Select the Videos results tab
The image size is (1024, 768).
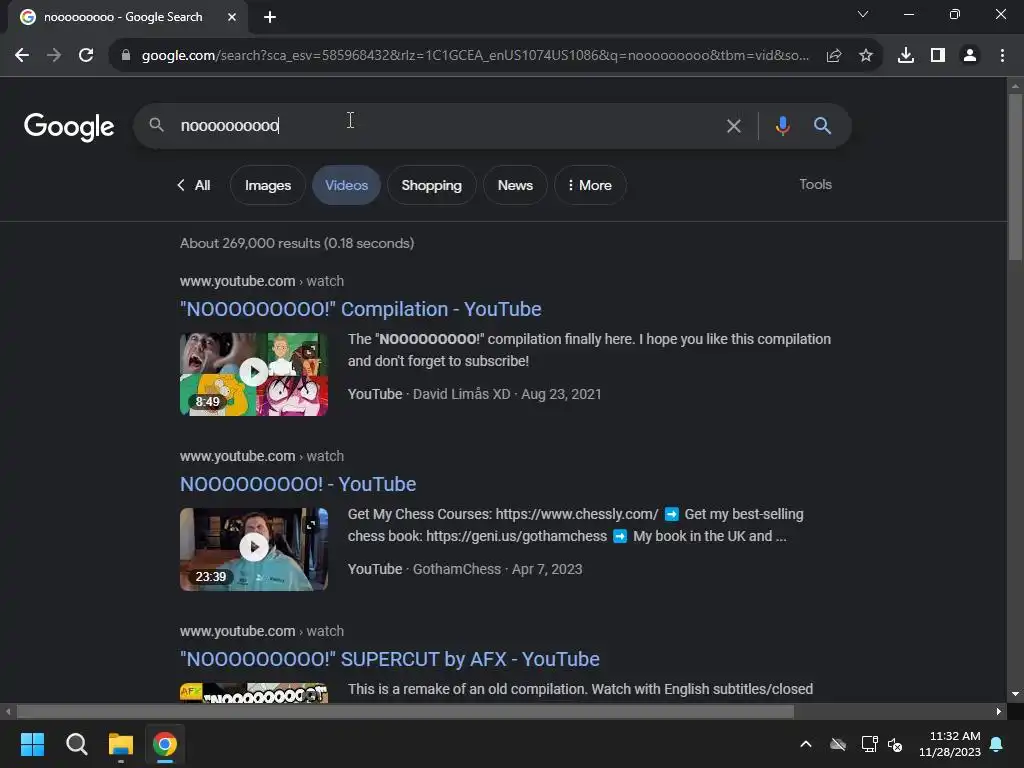pyautogui.click(x=347, y=185)
